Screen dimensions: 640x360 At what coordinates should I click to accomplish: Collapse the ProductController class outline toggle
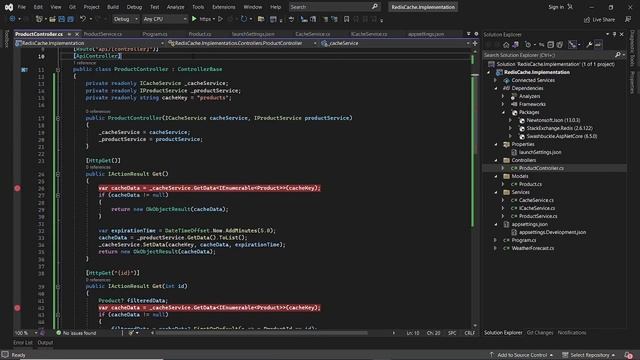point(58,70)
